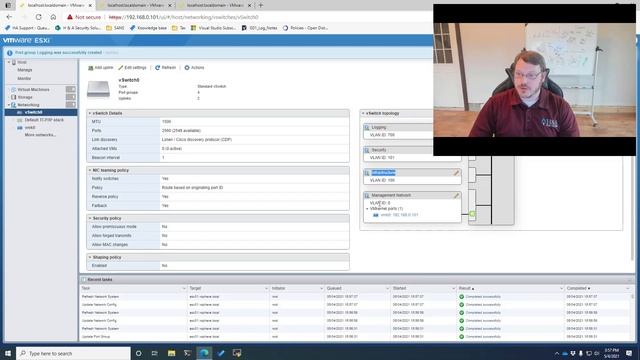Open Task View on taskbar
640x360 pixels.
pyautogui.click(x=154, y=353)
